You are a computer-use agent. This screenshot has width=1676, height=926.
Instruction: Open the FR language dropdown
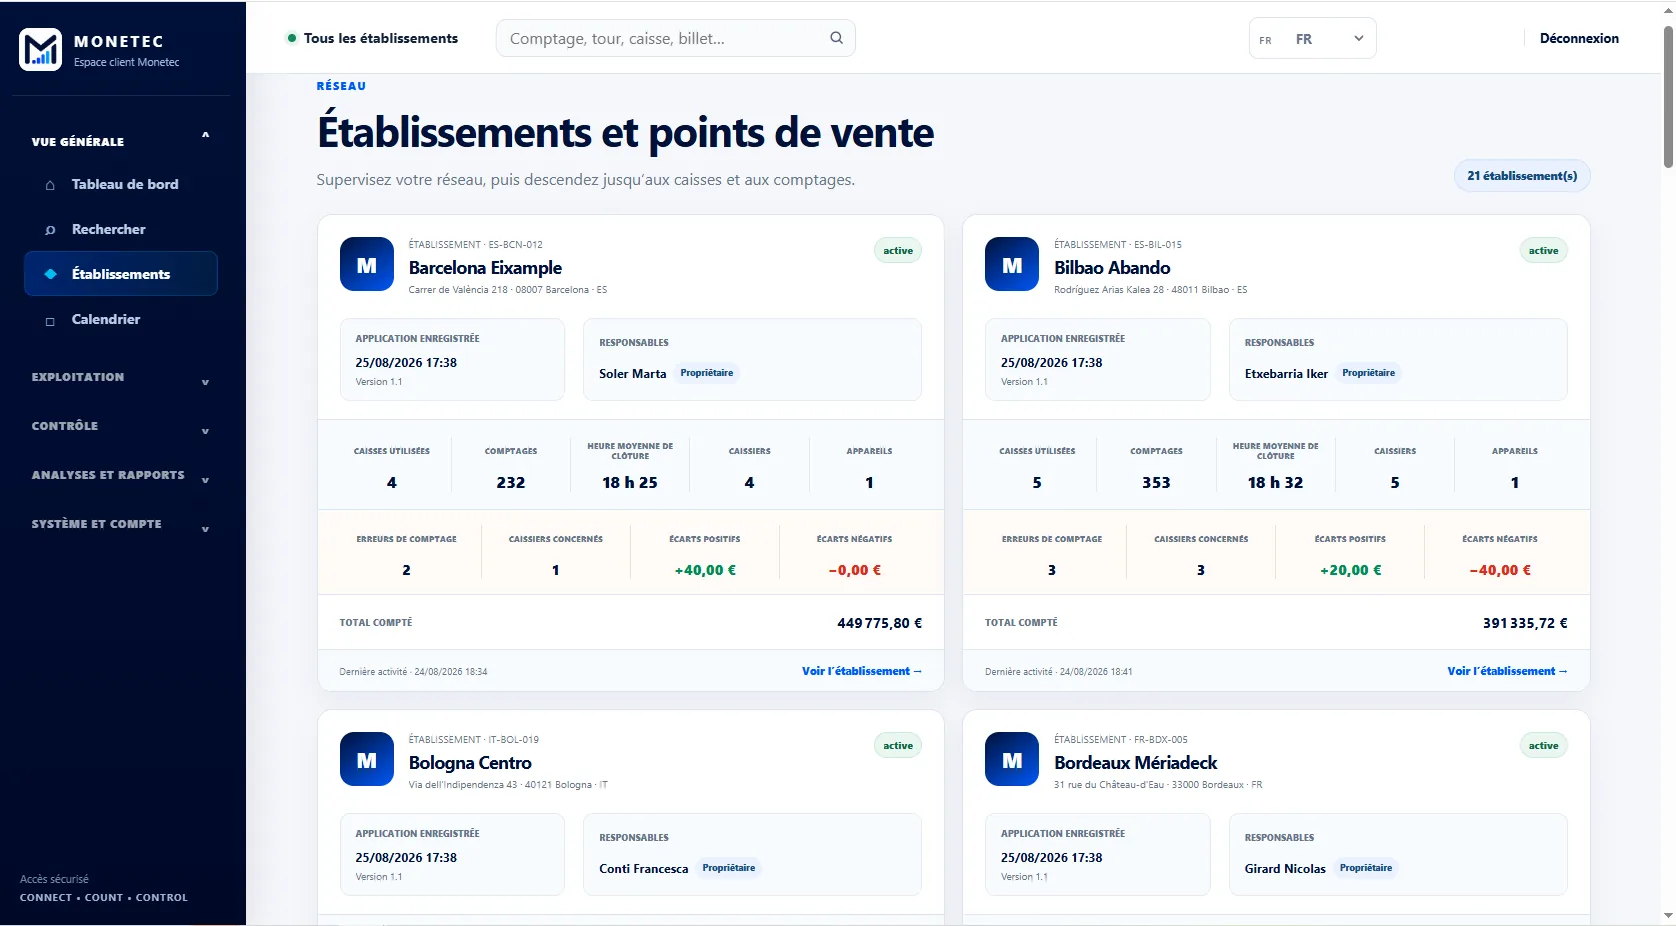pos(1312,39)
